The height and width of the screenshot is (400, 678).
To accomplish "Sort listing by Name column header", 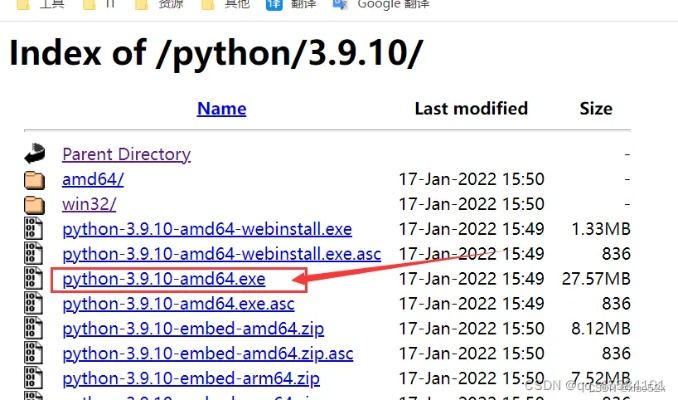I will pyautogui.click(x=221, y=109).
